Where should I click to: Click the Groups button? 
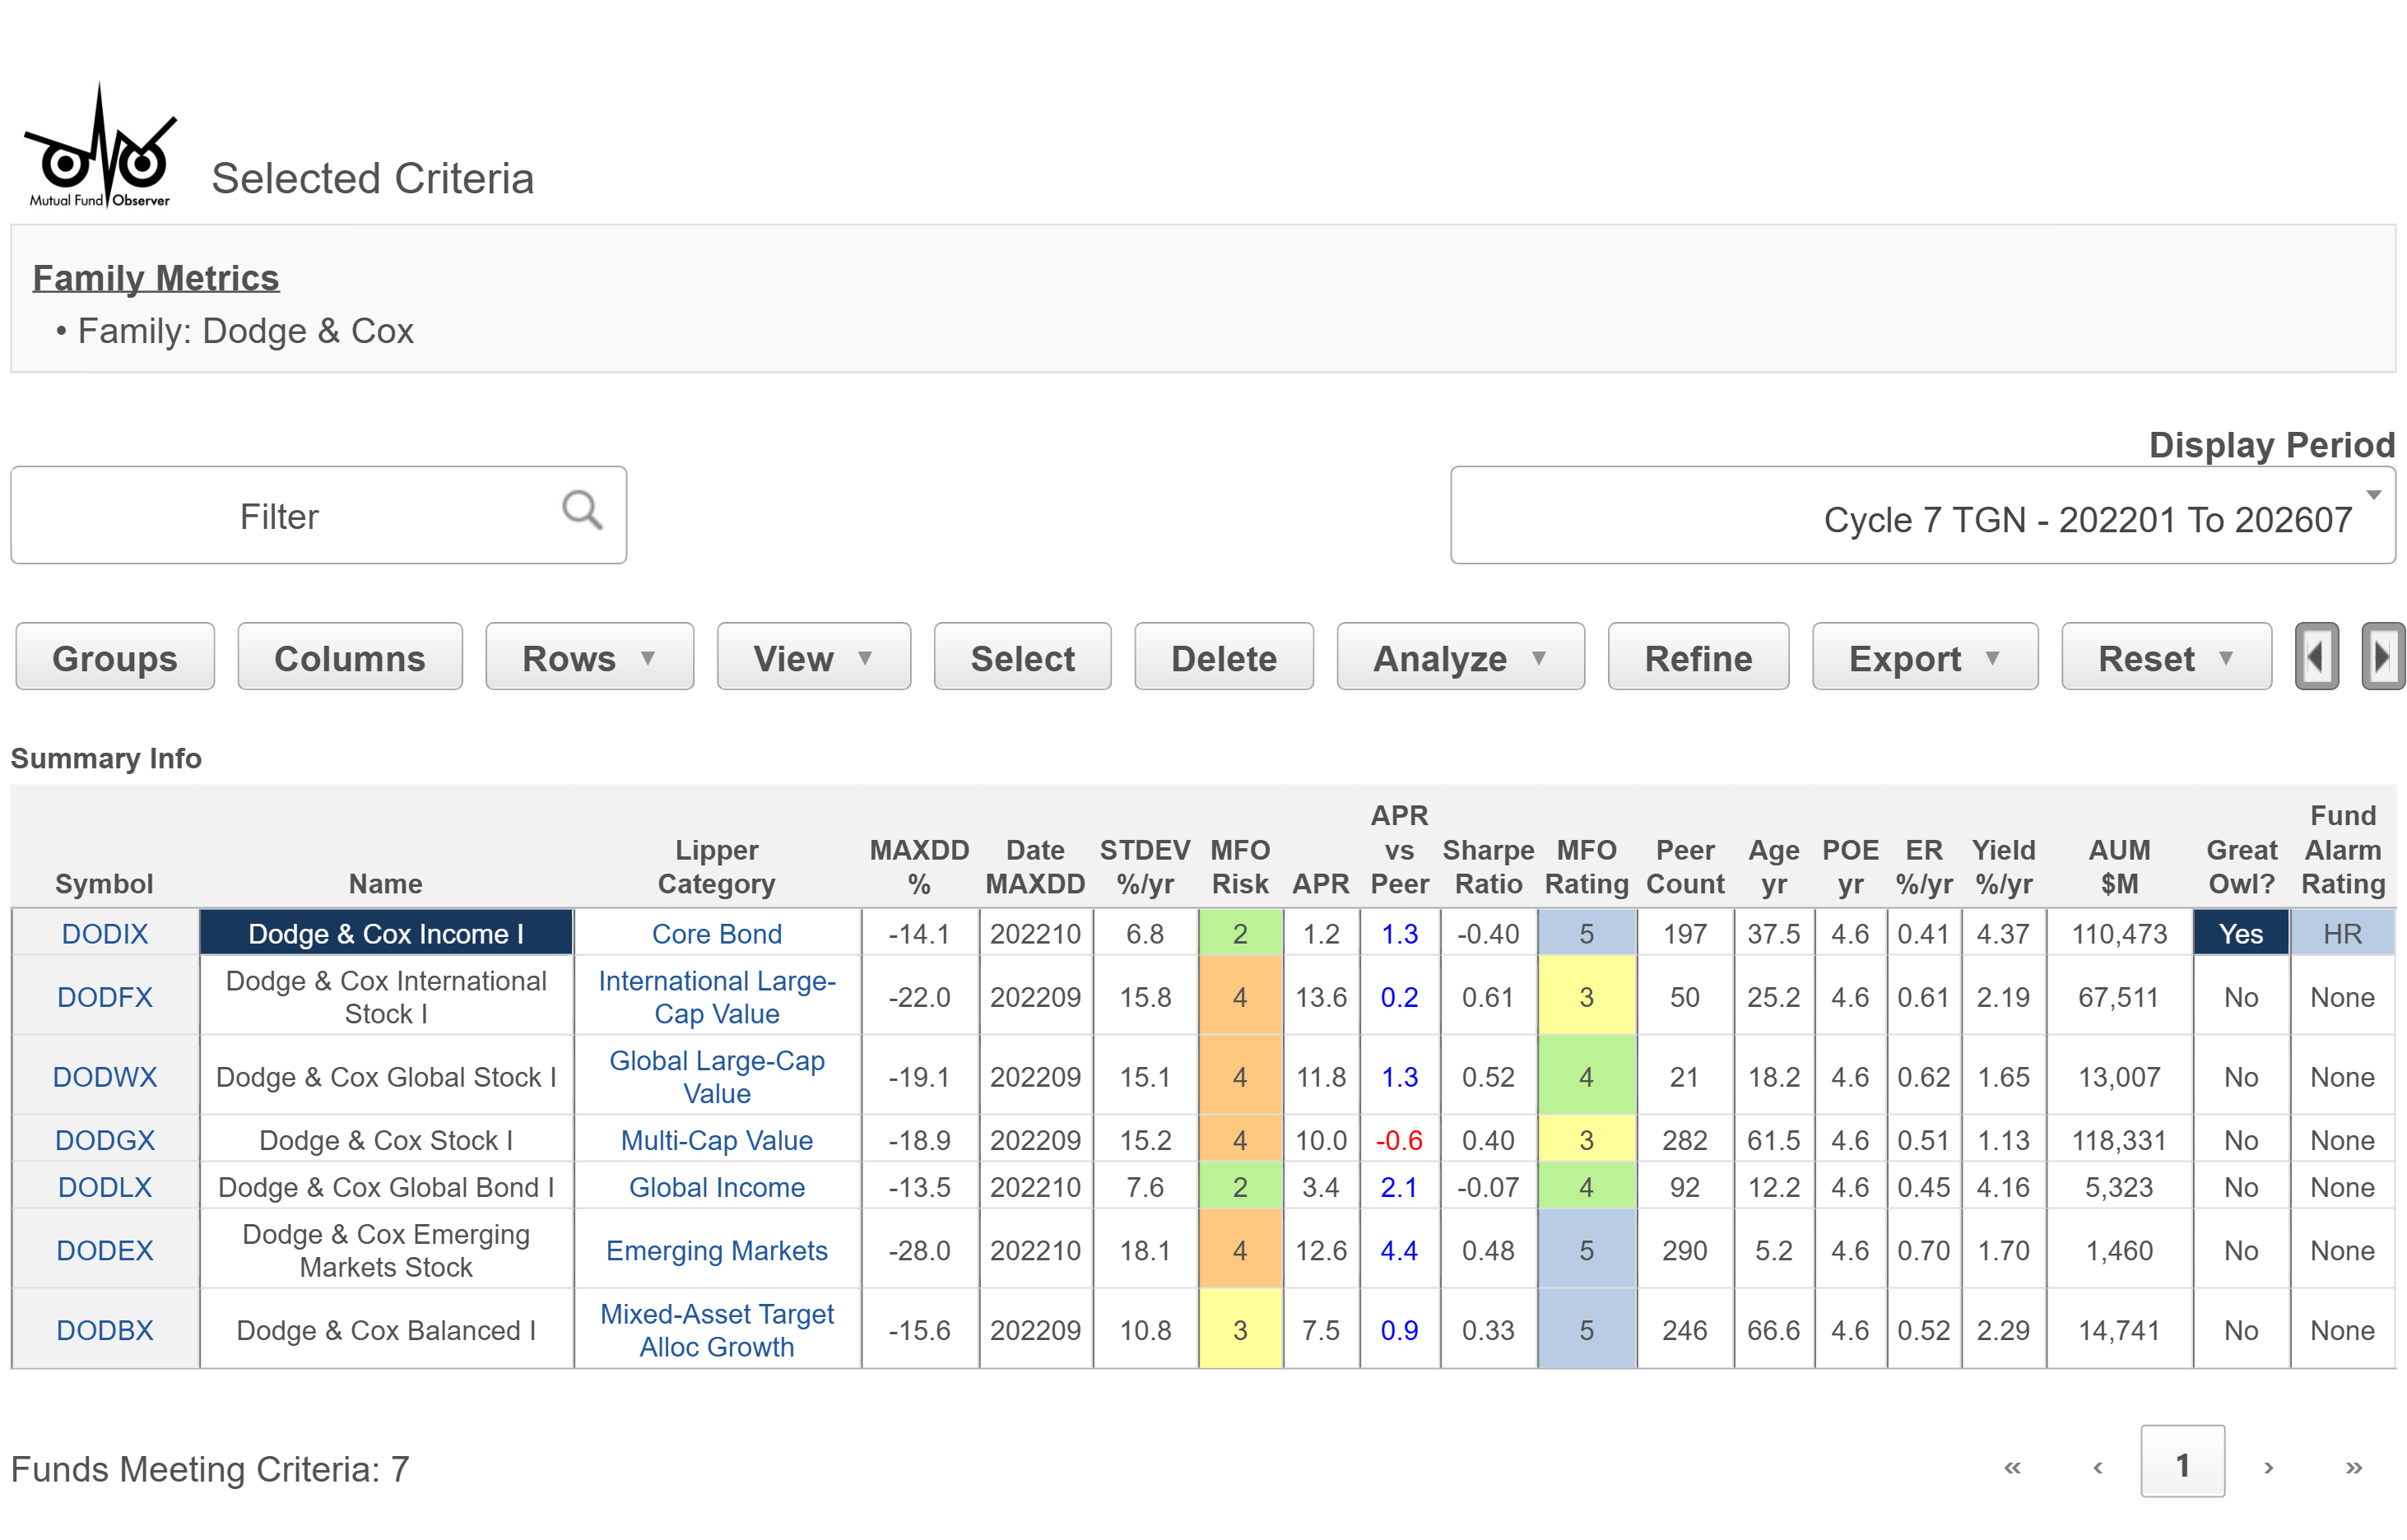click(x=115, y=657)
